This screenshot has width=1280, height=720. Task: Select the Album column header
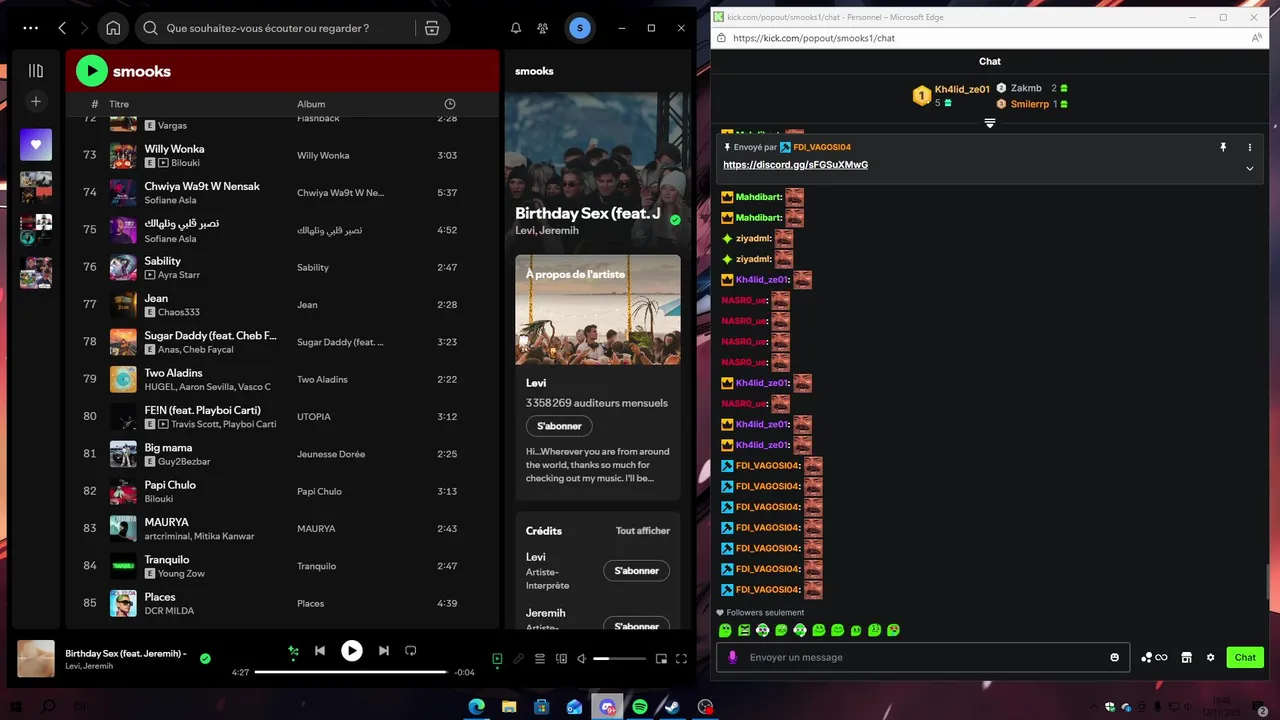click(311, 104)
